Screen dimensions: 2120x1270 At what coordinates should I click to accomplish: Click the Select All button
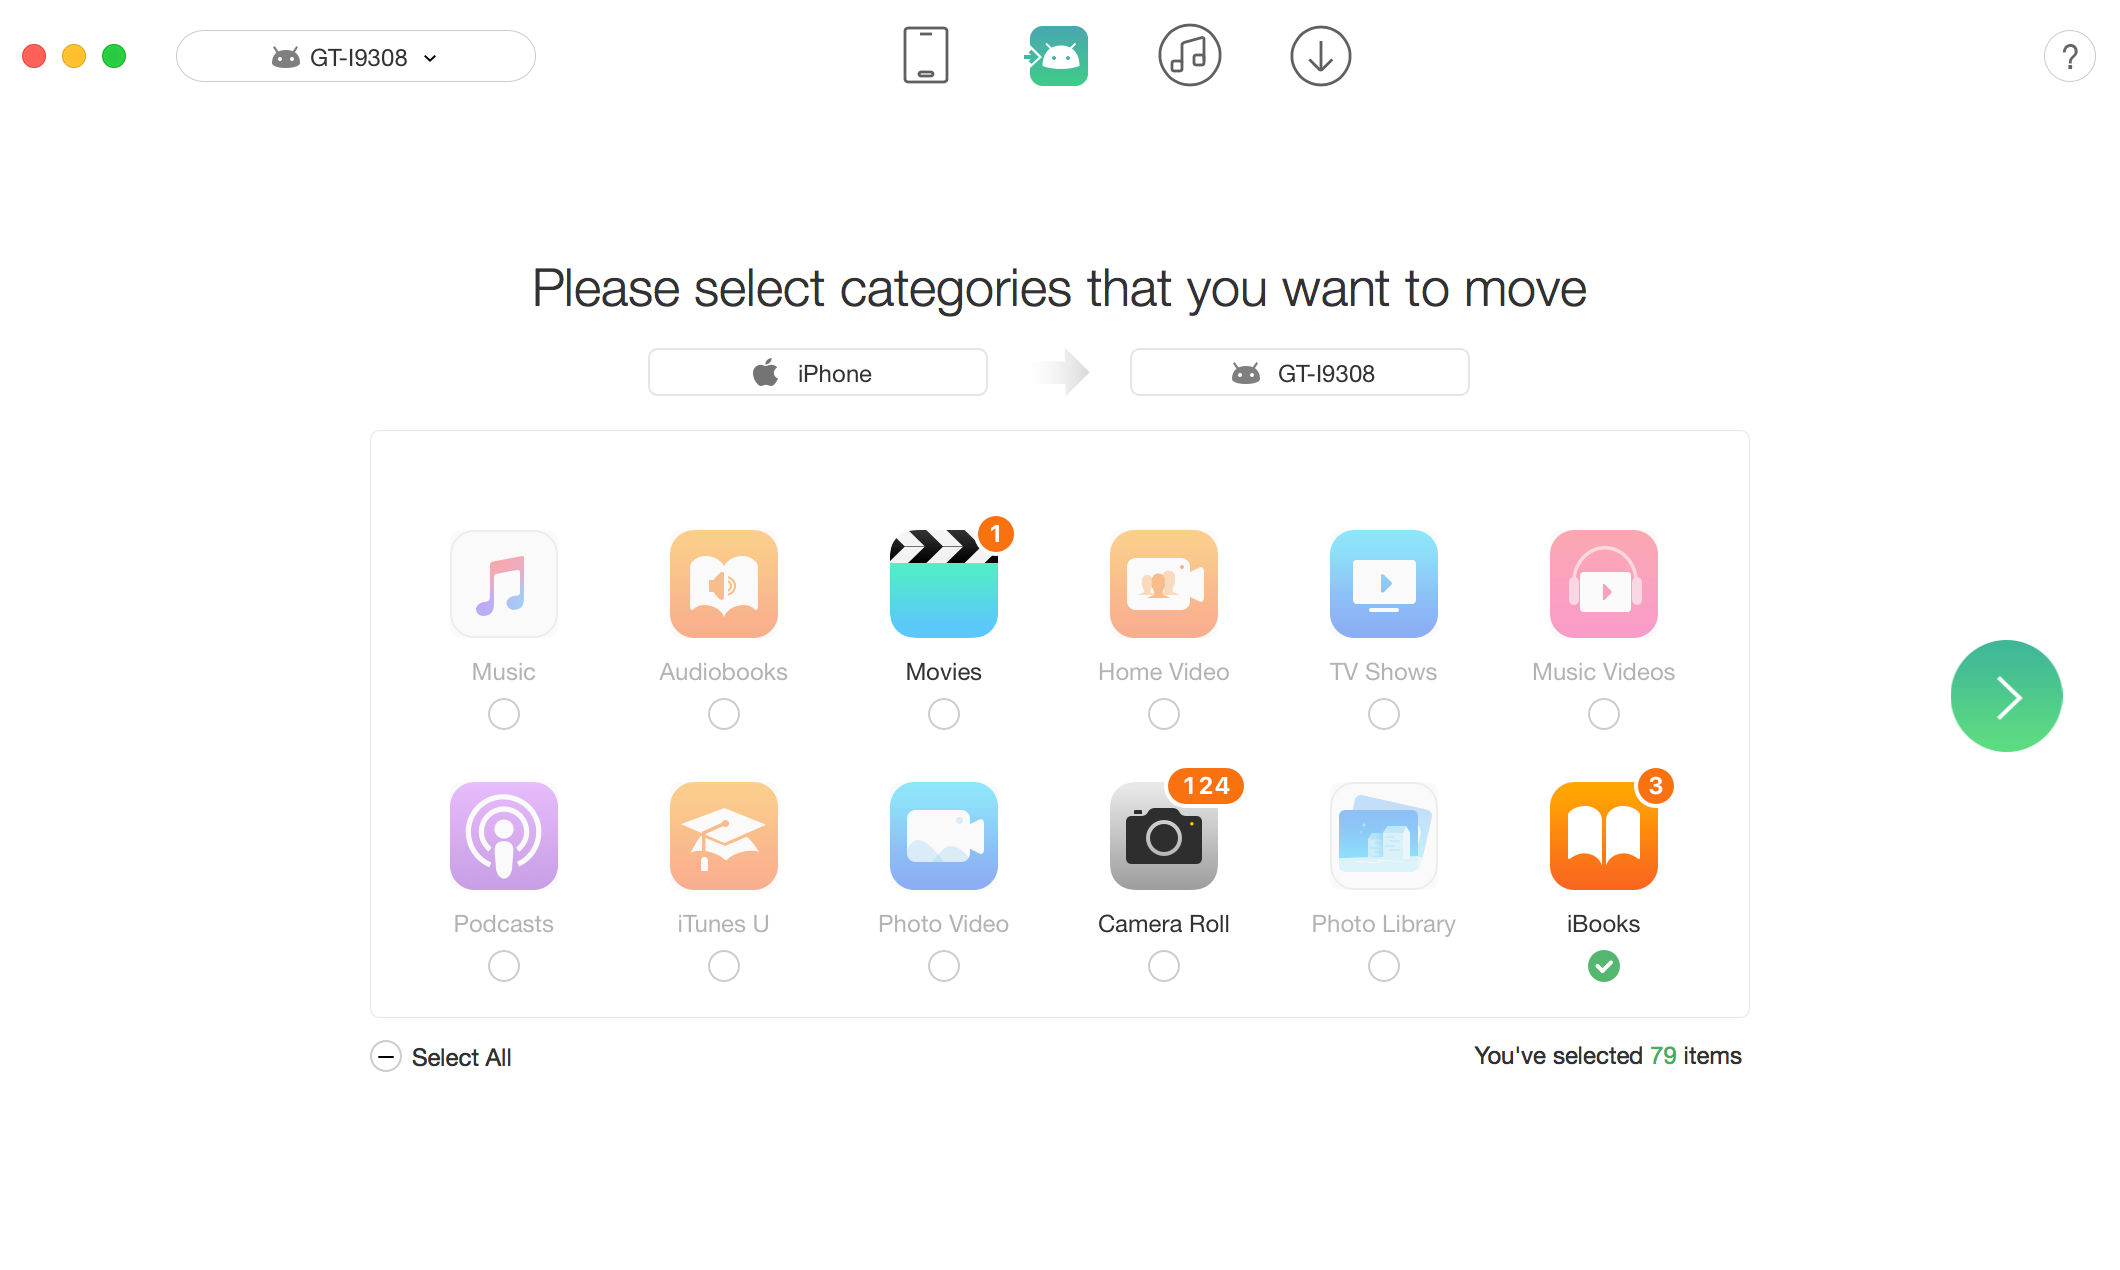(x=441, y=1057)
